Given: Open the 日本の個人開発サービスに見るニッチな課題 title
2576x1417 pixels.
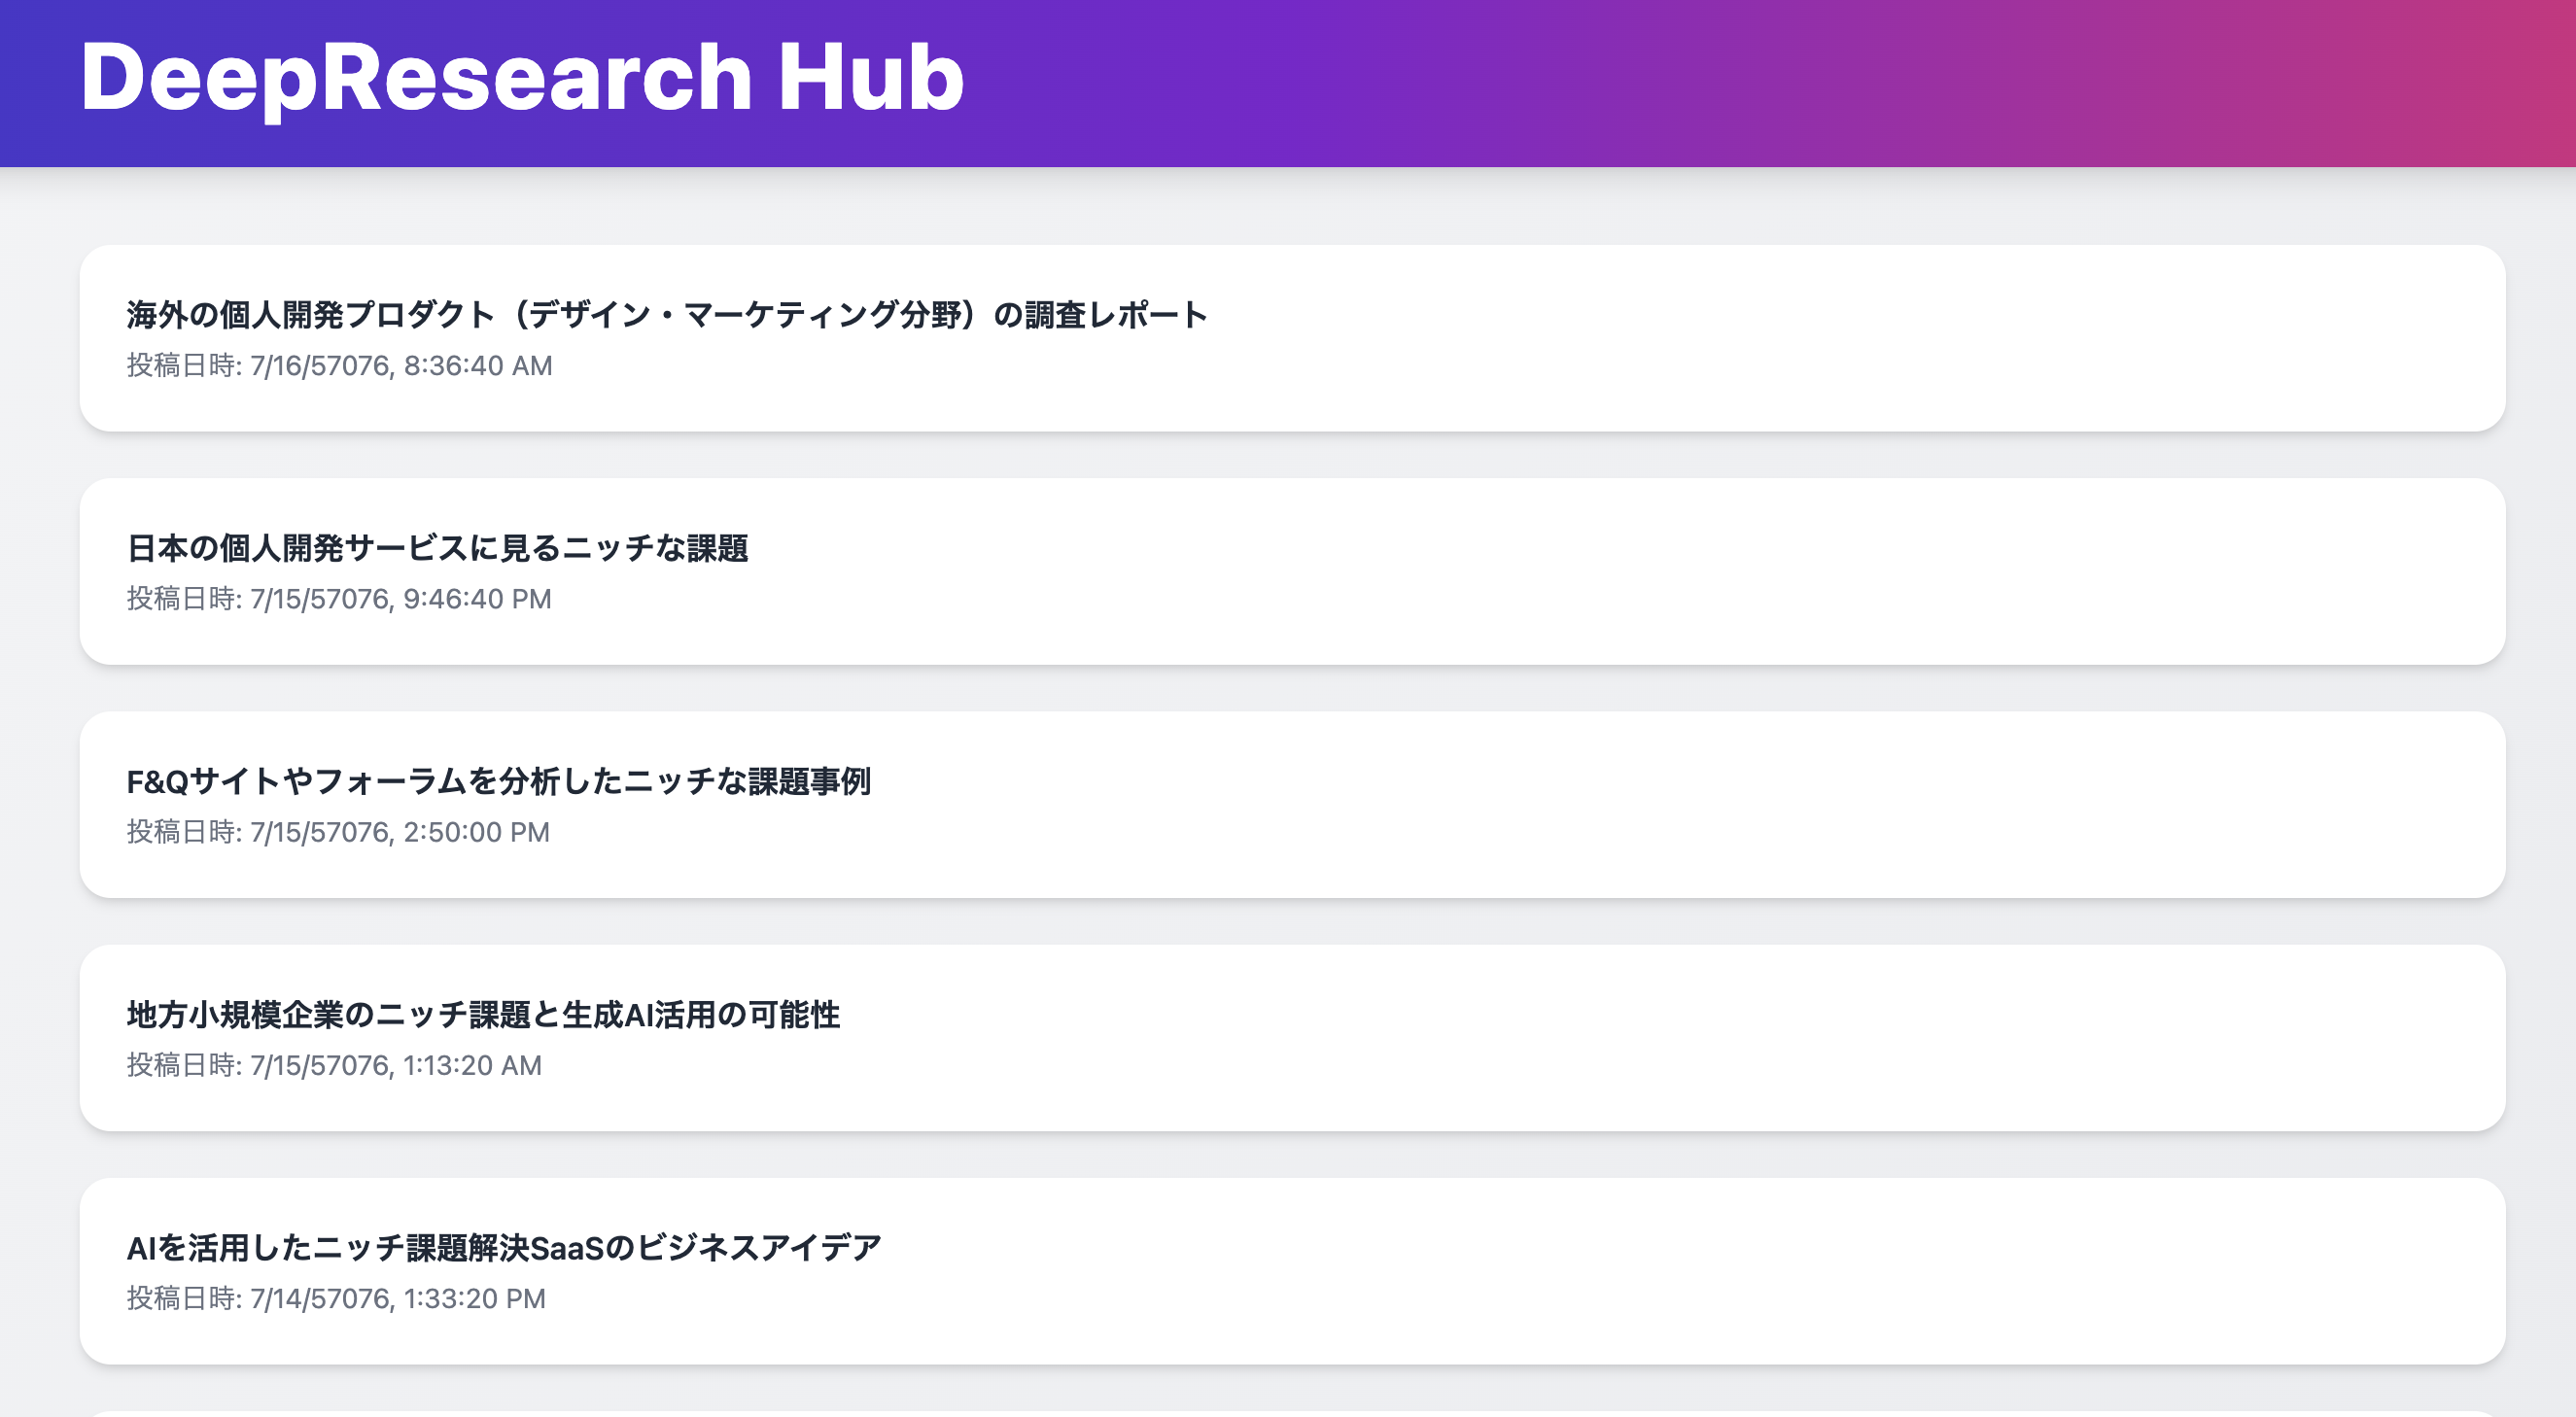Looking at the screenshot, I should pos(437,548).
